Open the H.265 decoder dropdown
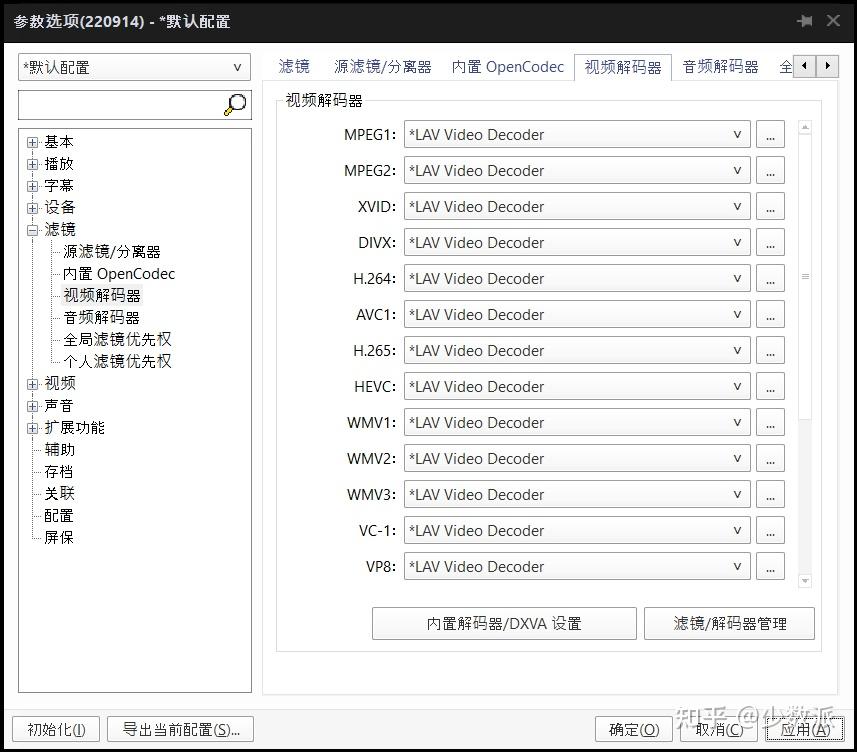The width and height of the screenshot is (857, 752). (736, 350)
